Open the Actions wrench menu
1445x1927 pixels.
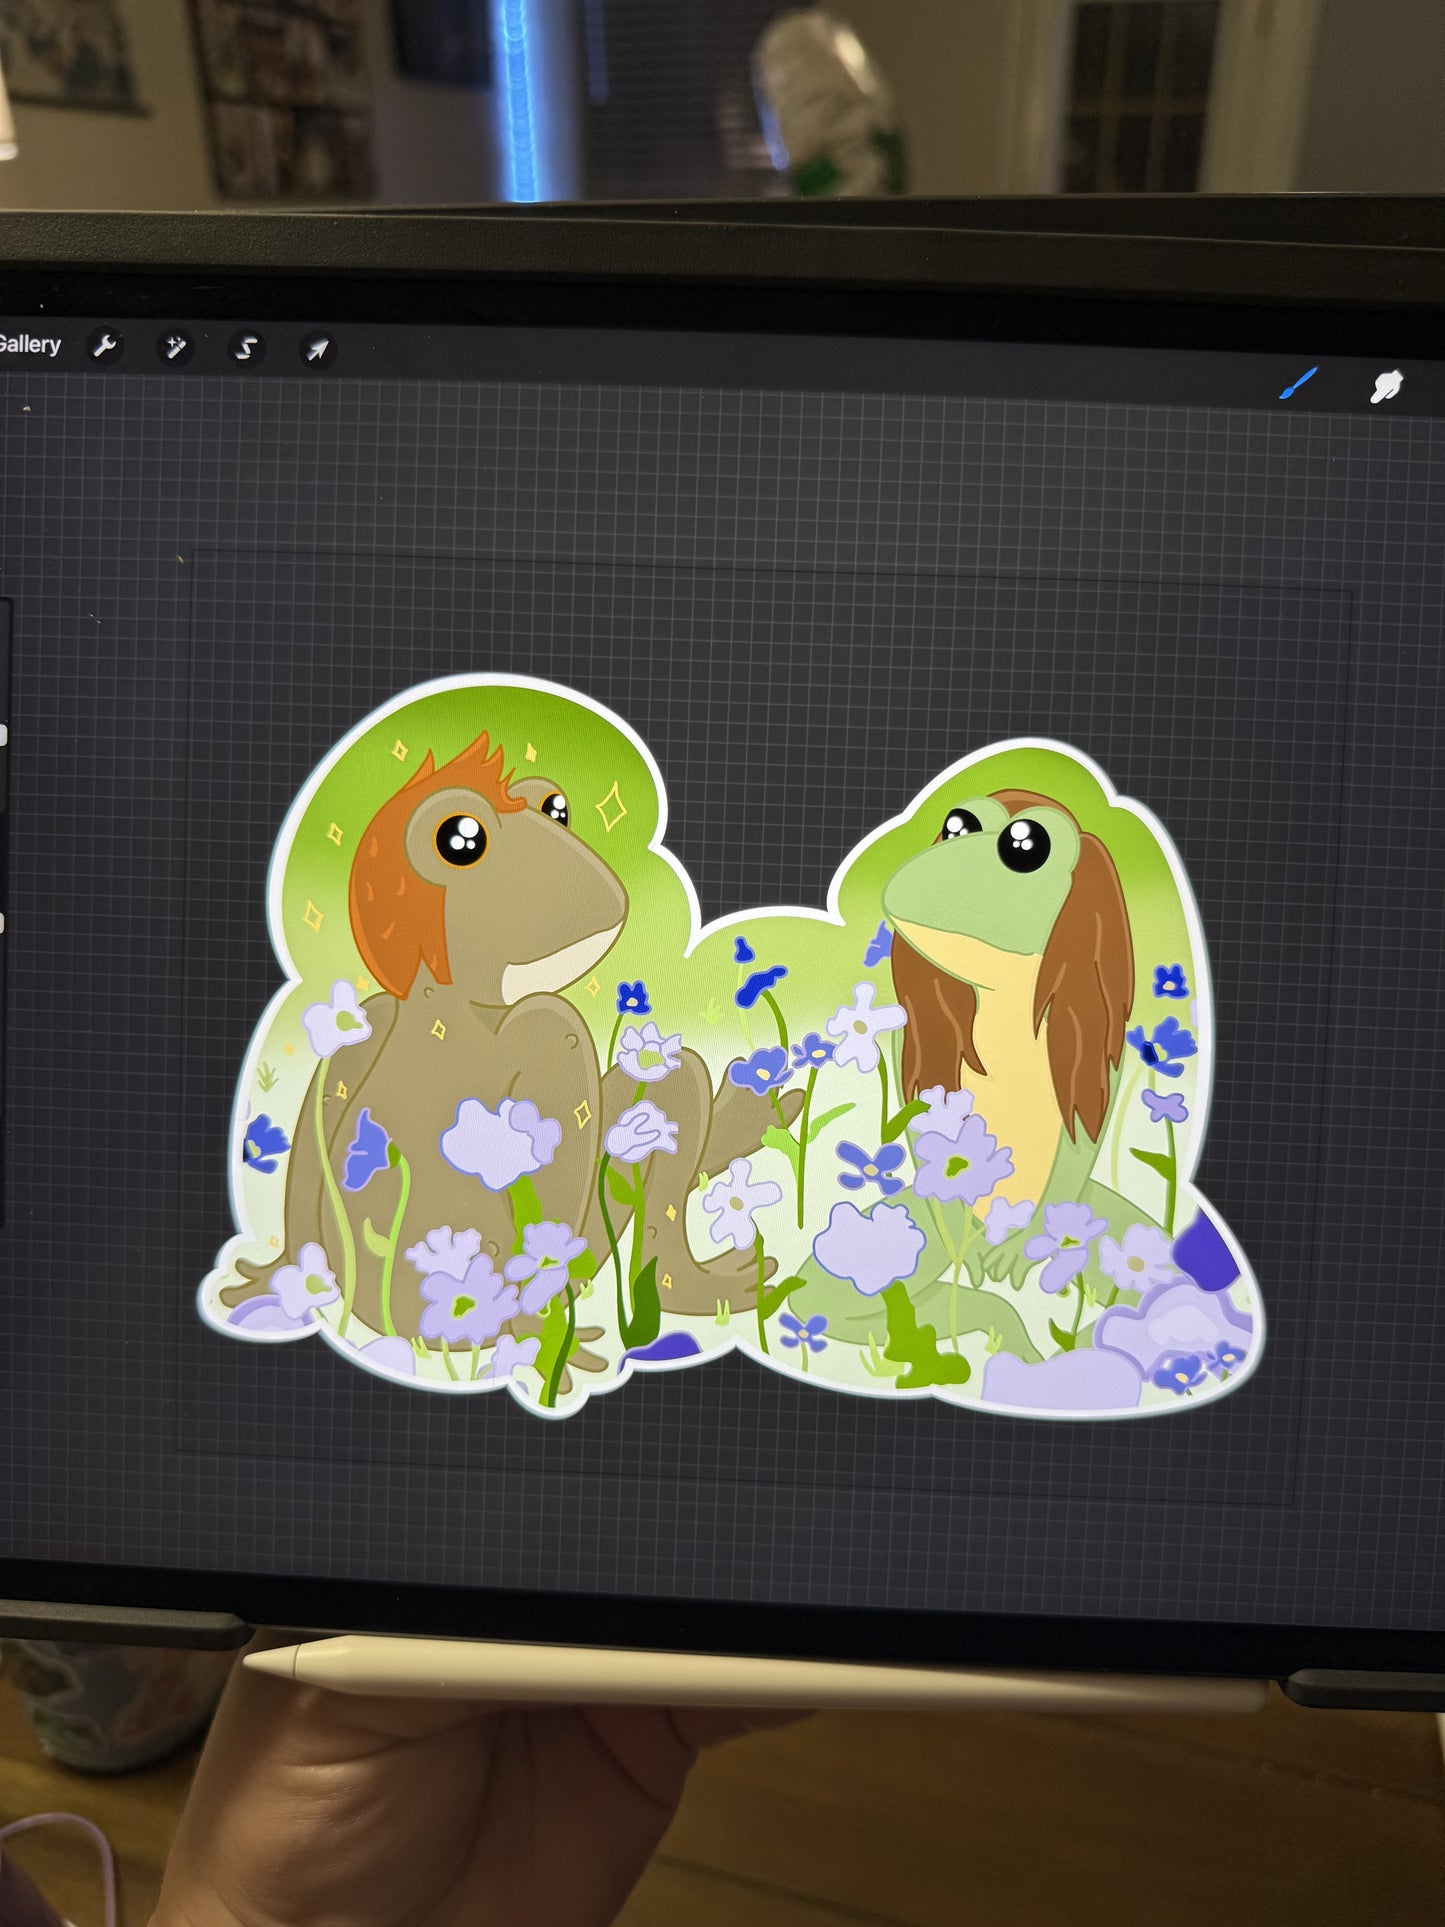click(105, 347)
